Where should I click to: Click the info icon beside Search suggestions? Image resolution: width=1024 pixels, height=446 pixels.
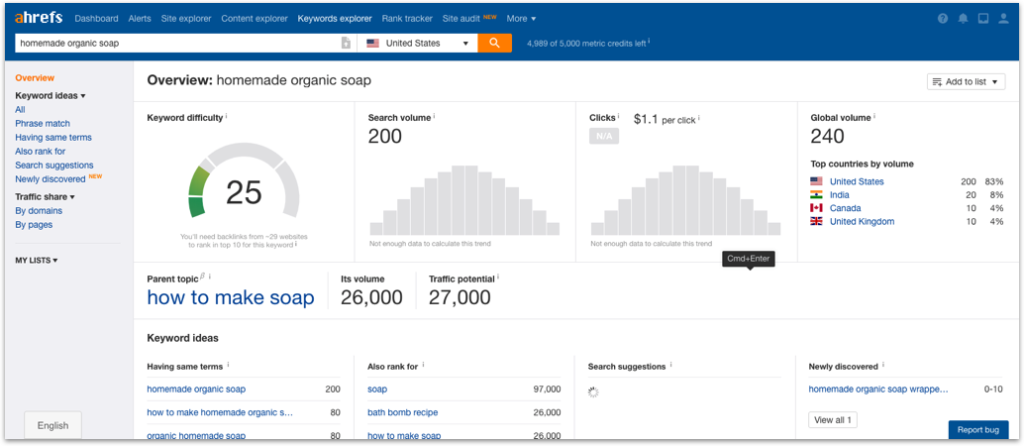point(671,366)
